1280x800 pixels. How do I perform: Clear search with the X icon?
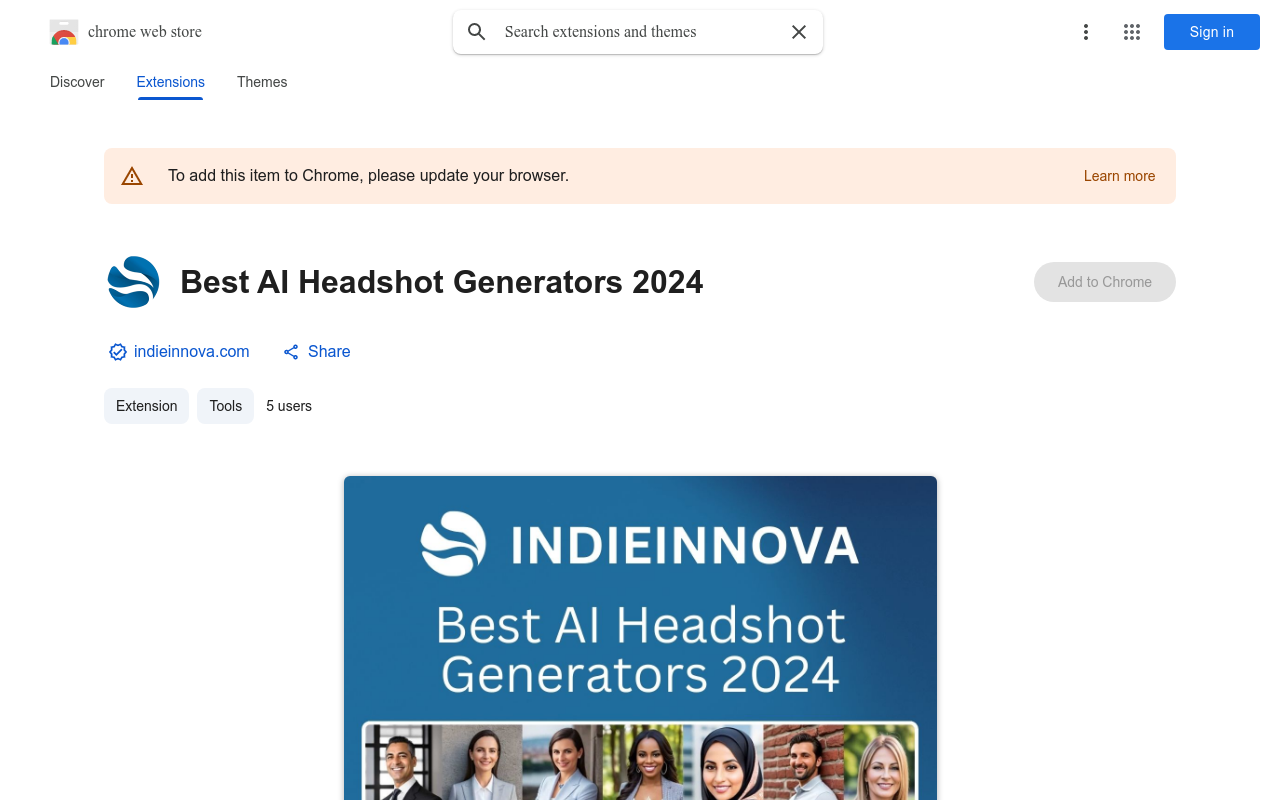click(799, 32)
